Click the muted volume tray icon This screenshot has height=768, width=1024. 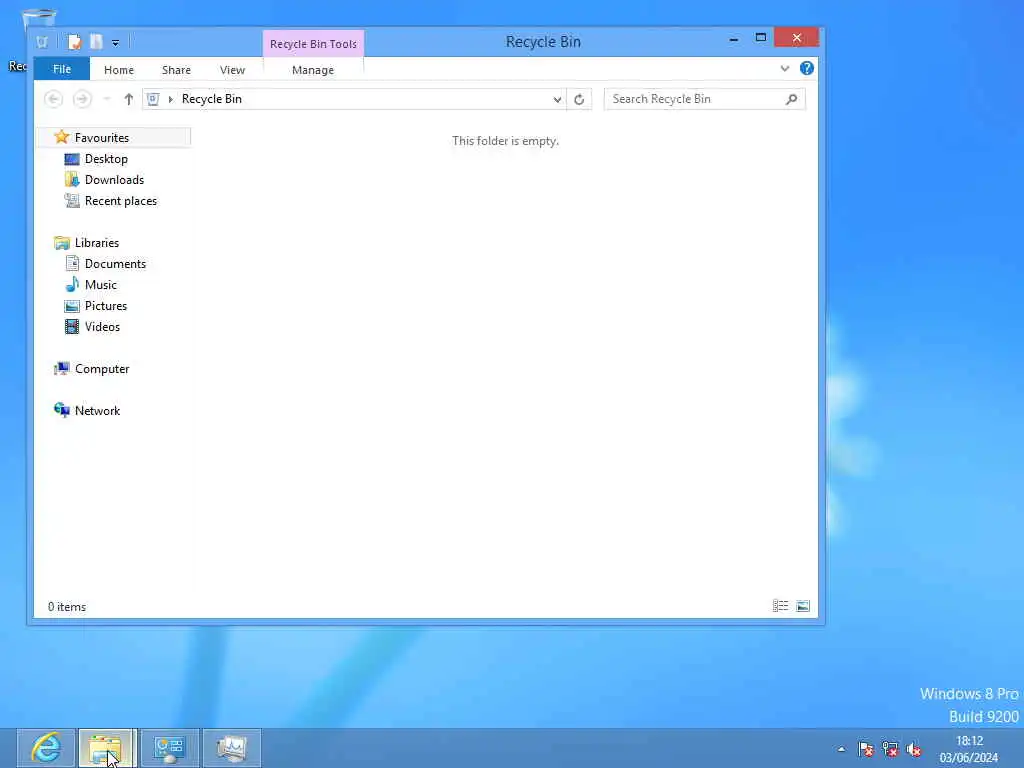[914, 749]
